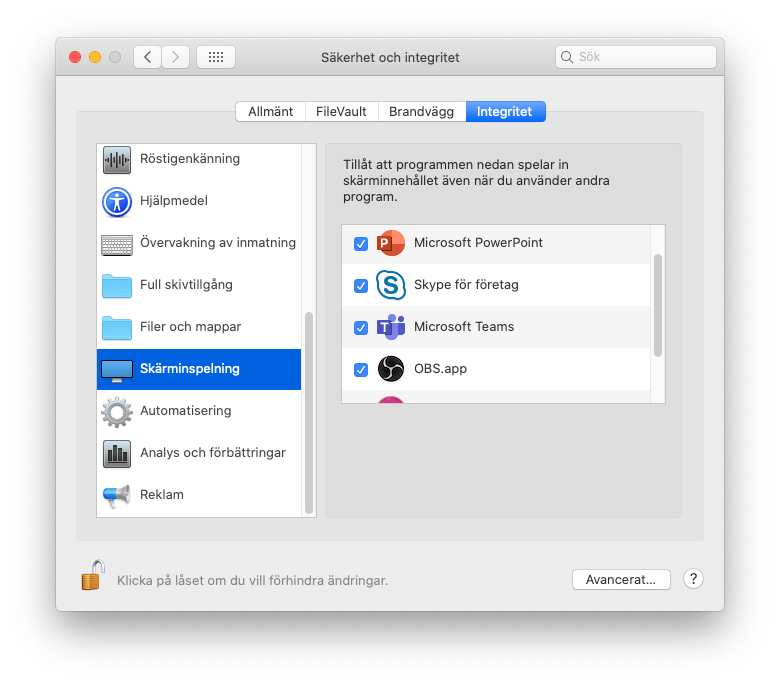This screenshot has width=780, height=685.
Task: Click the Sök search field
Action: 640,57
